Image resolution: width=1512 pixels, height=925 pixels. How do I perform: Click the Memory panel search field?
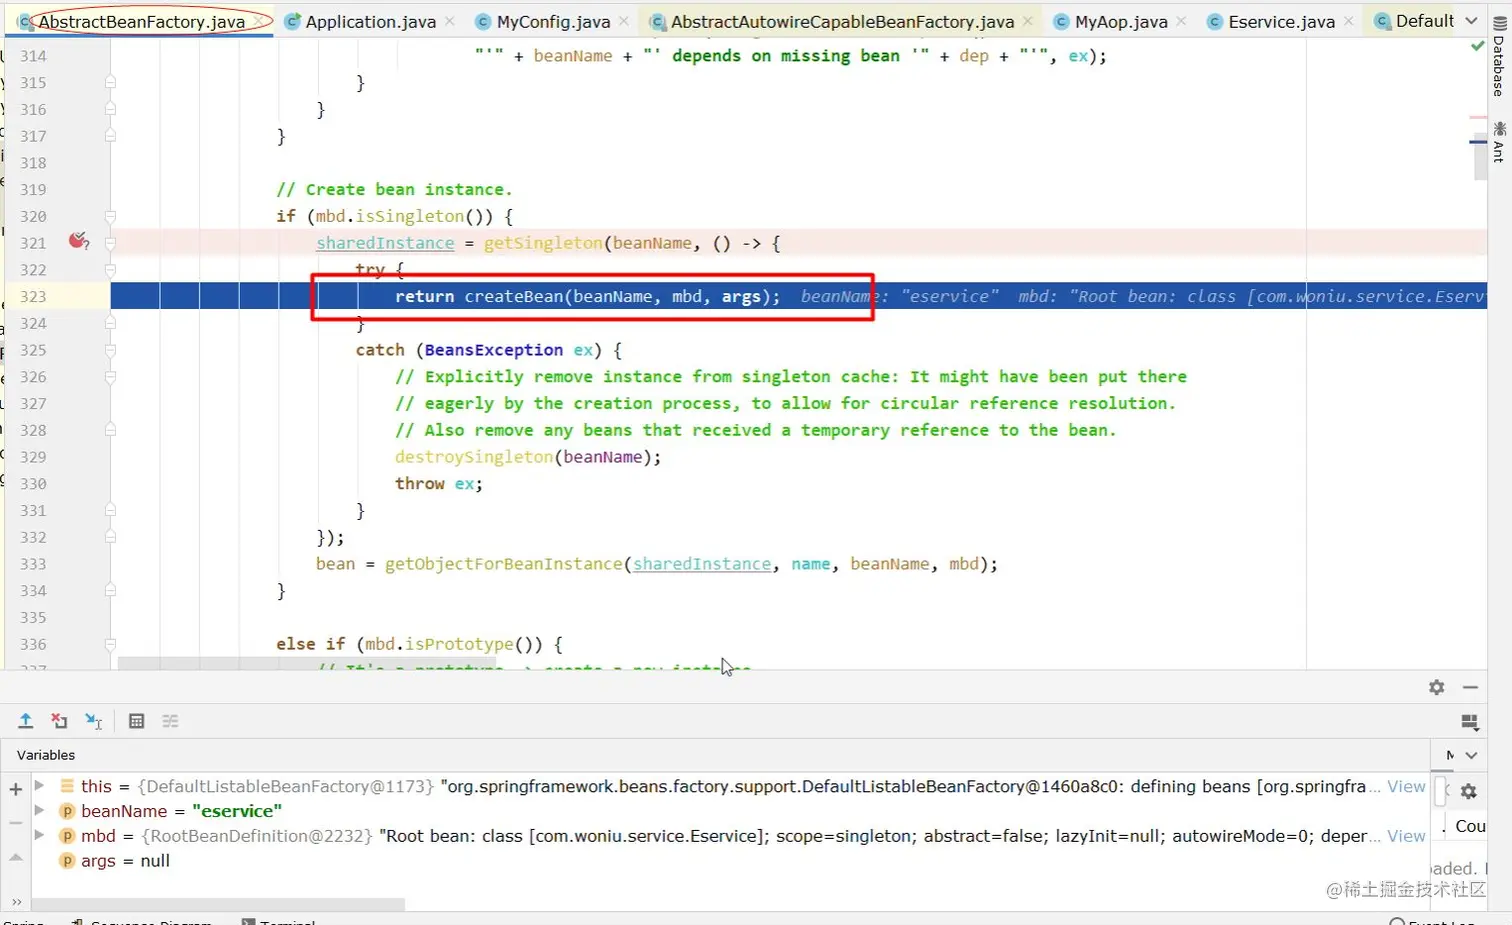click(1441, 791)
